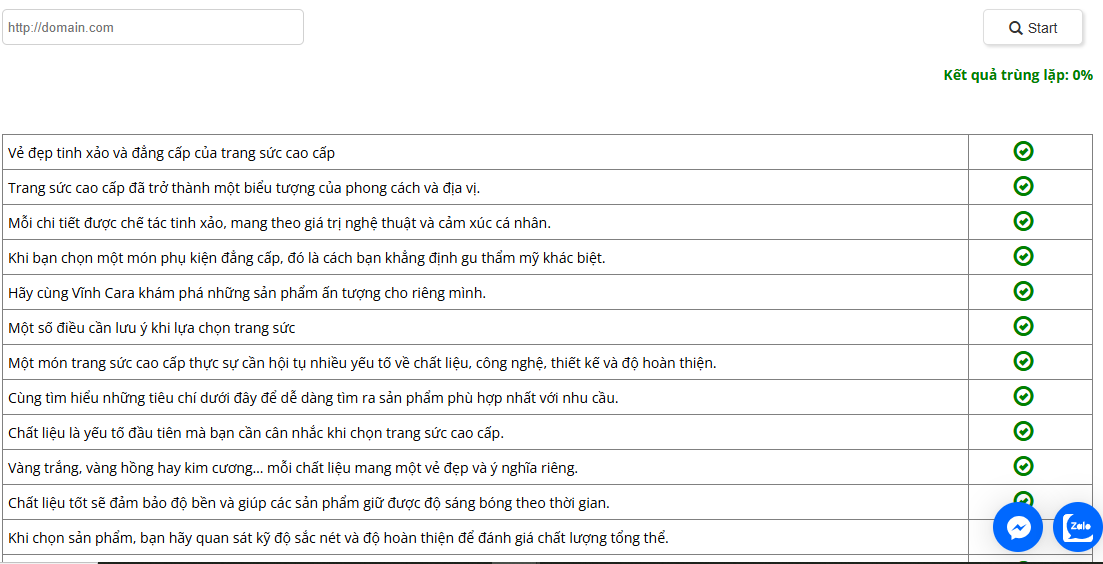Image resolution: width=1103 pixels, height=564 pixels.
Task: Click check icon for 'Vàng trắng, vàng hồng' row
Action: (x=1024, y=466)
